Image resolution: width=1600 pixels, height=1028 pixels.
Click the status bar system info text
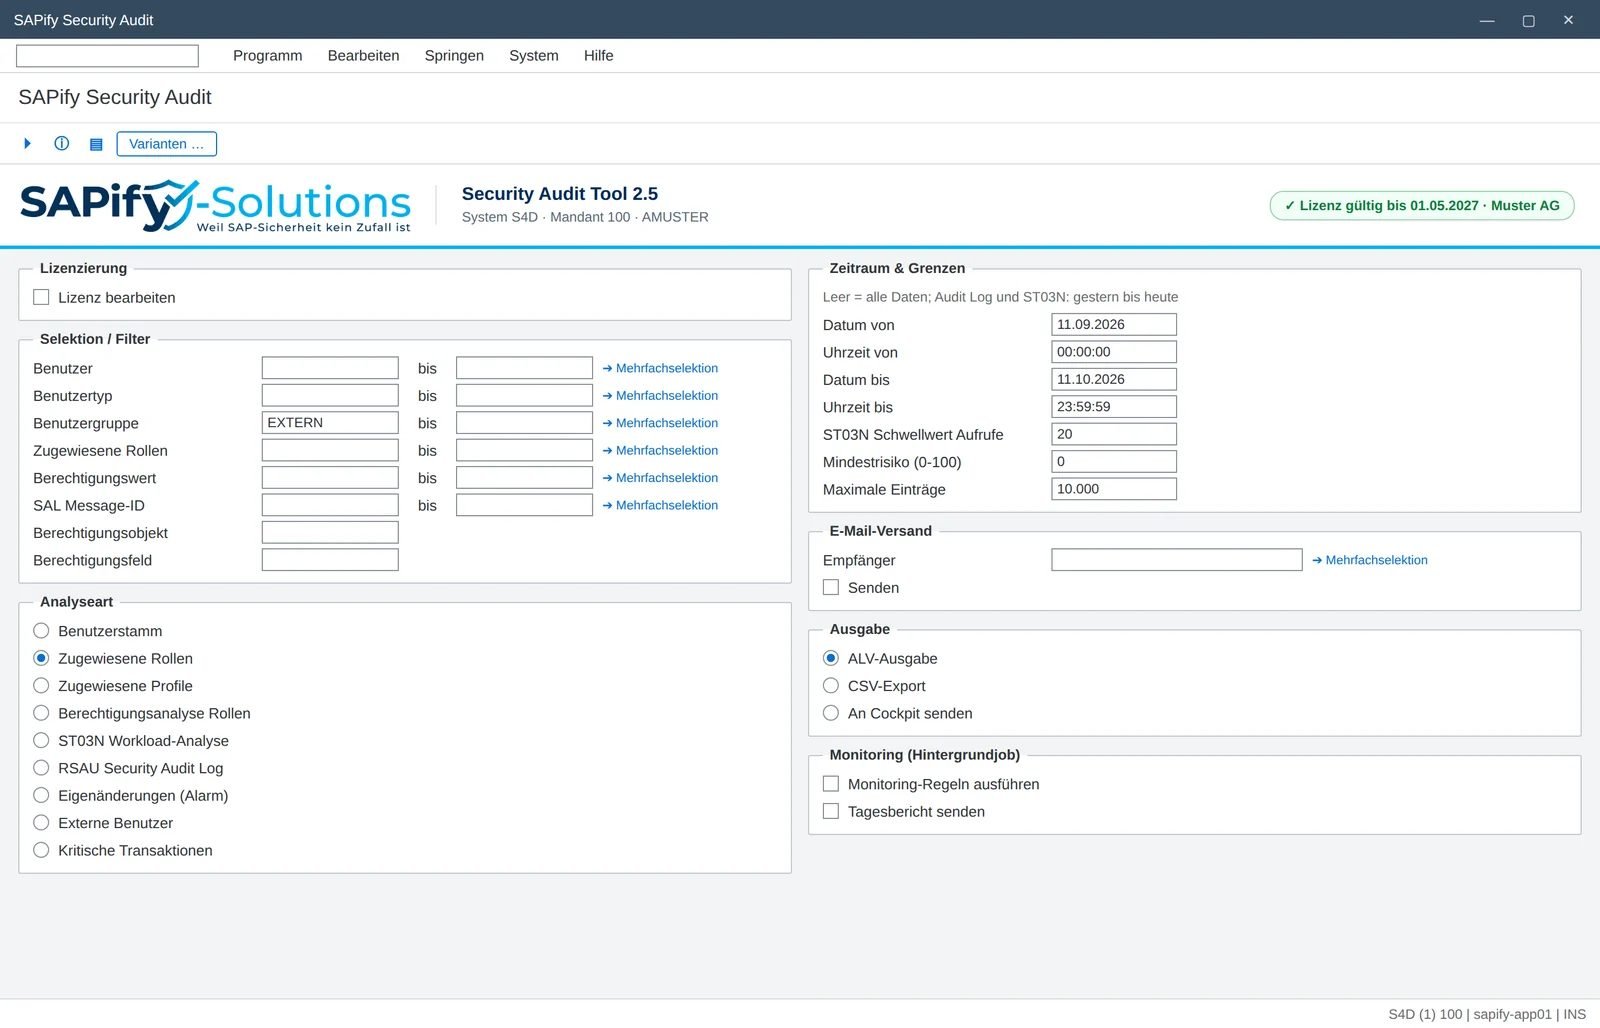click(x=1487, y=1014)
